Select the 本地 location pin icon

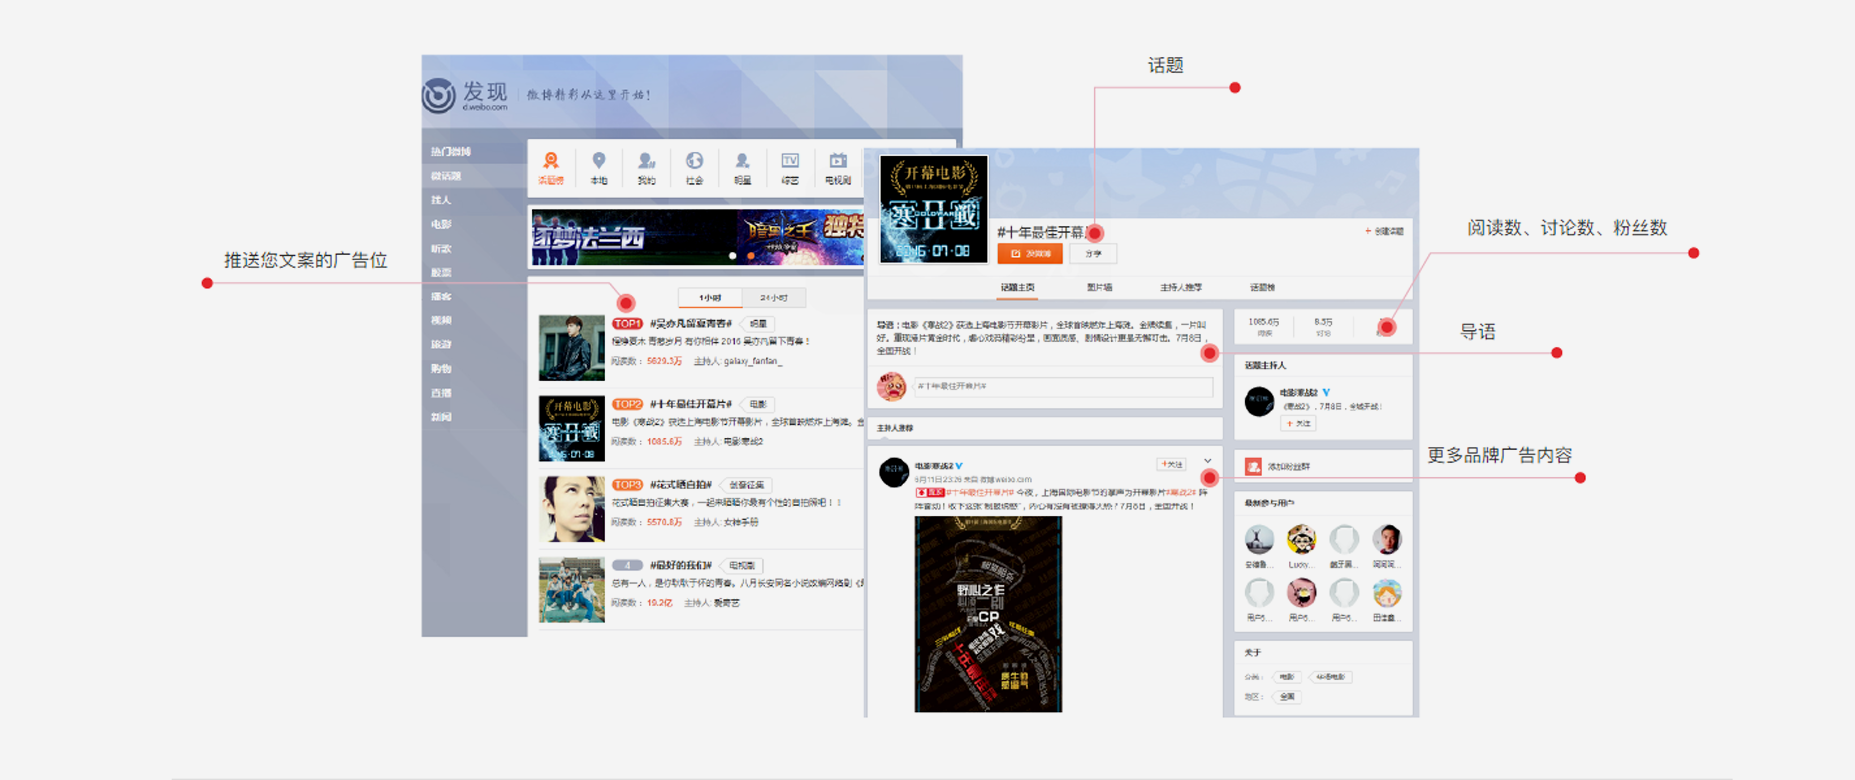click(599, 161)
